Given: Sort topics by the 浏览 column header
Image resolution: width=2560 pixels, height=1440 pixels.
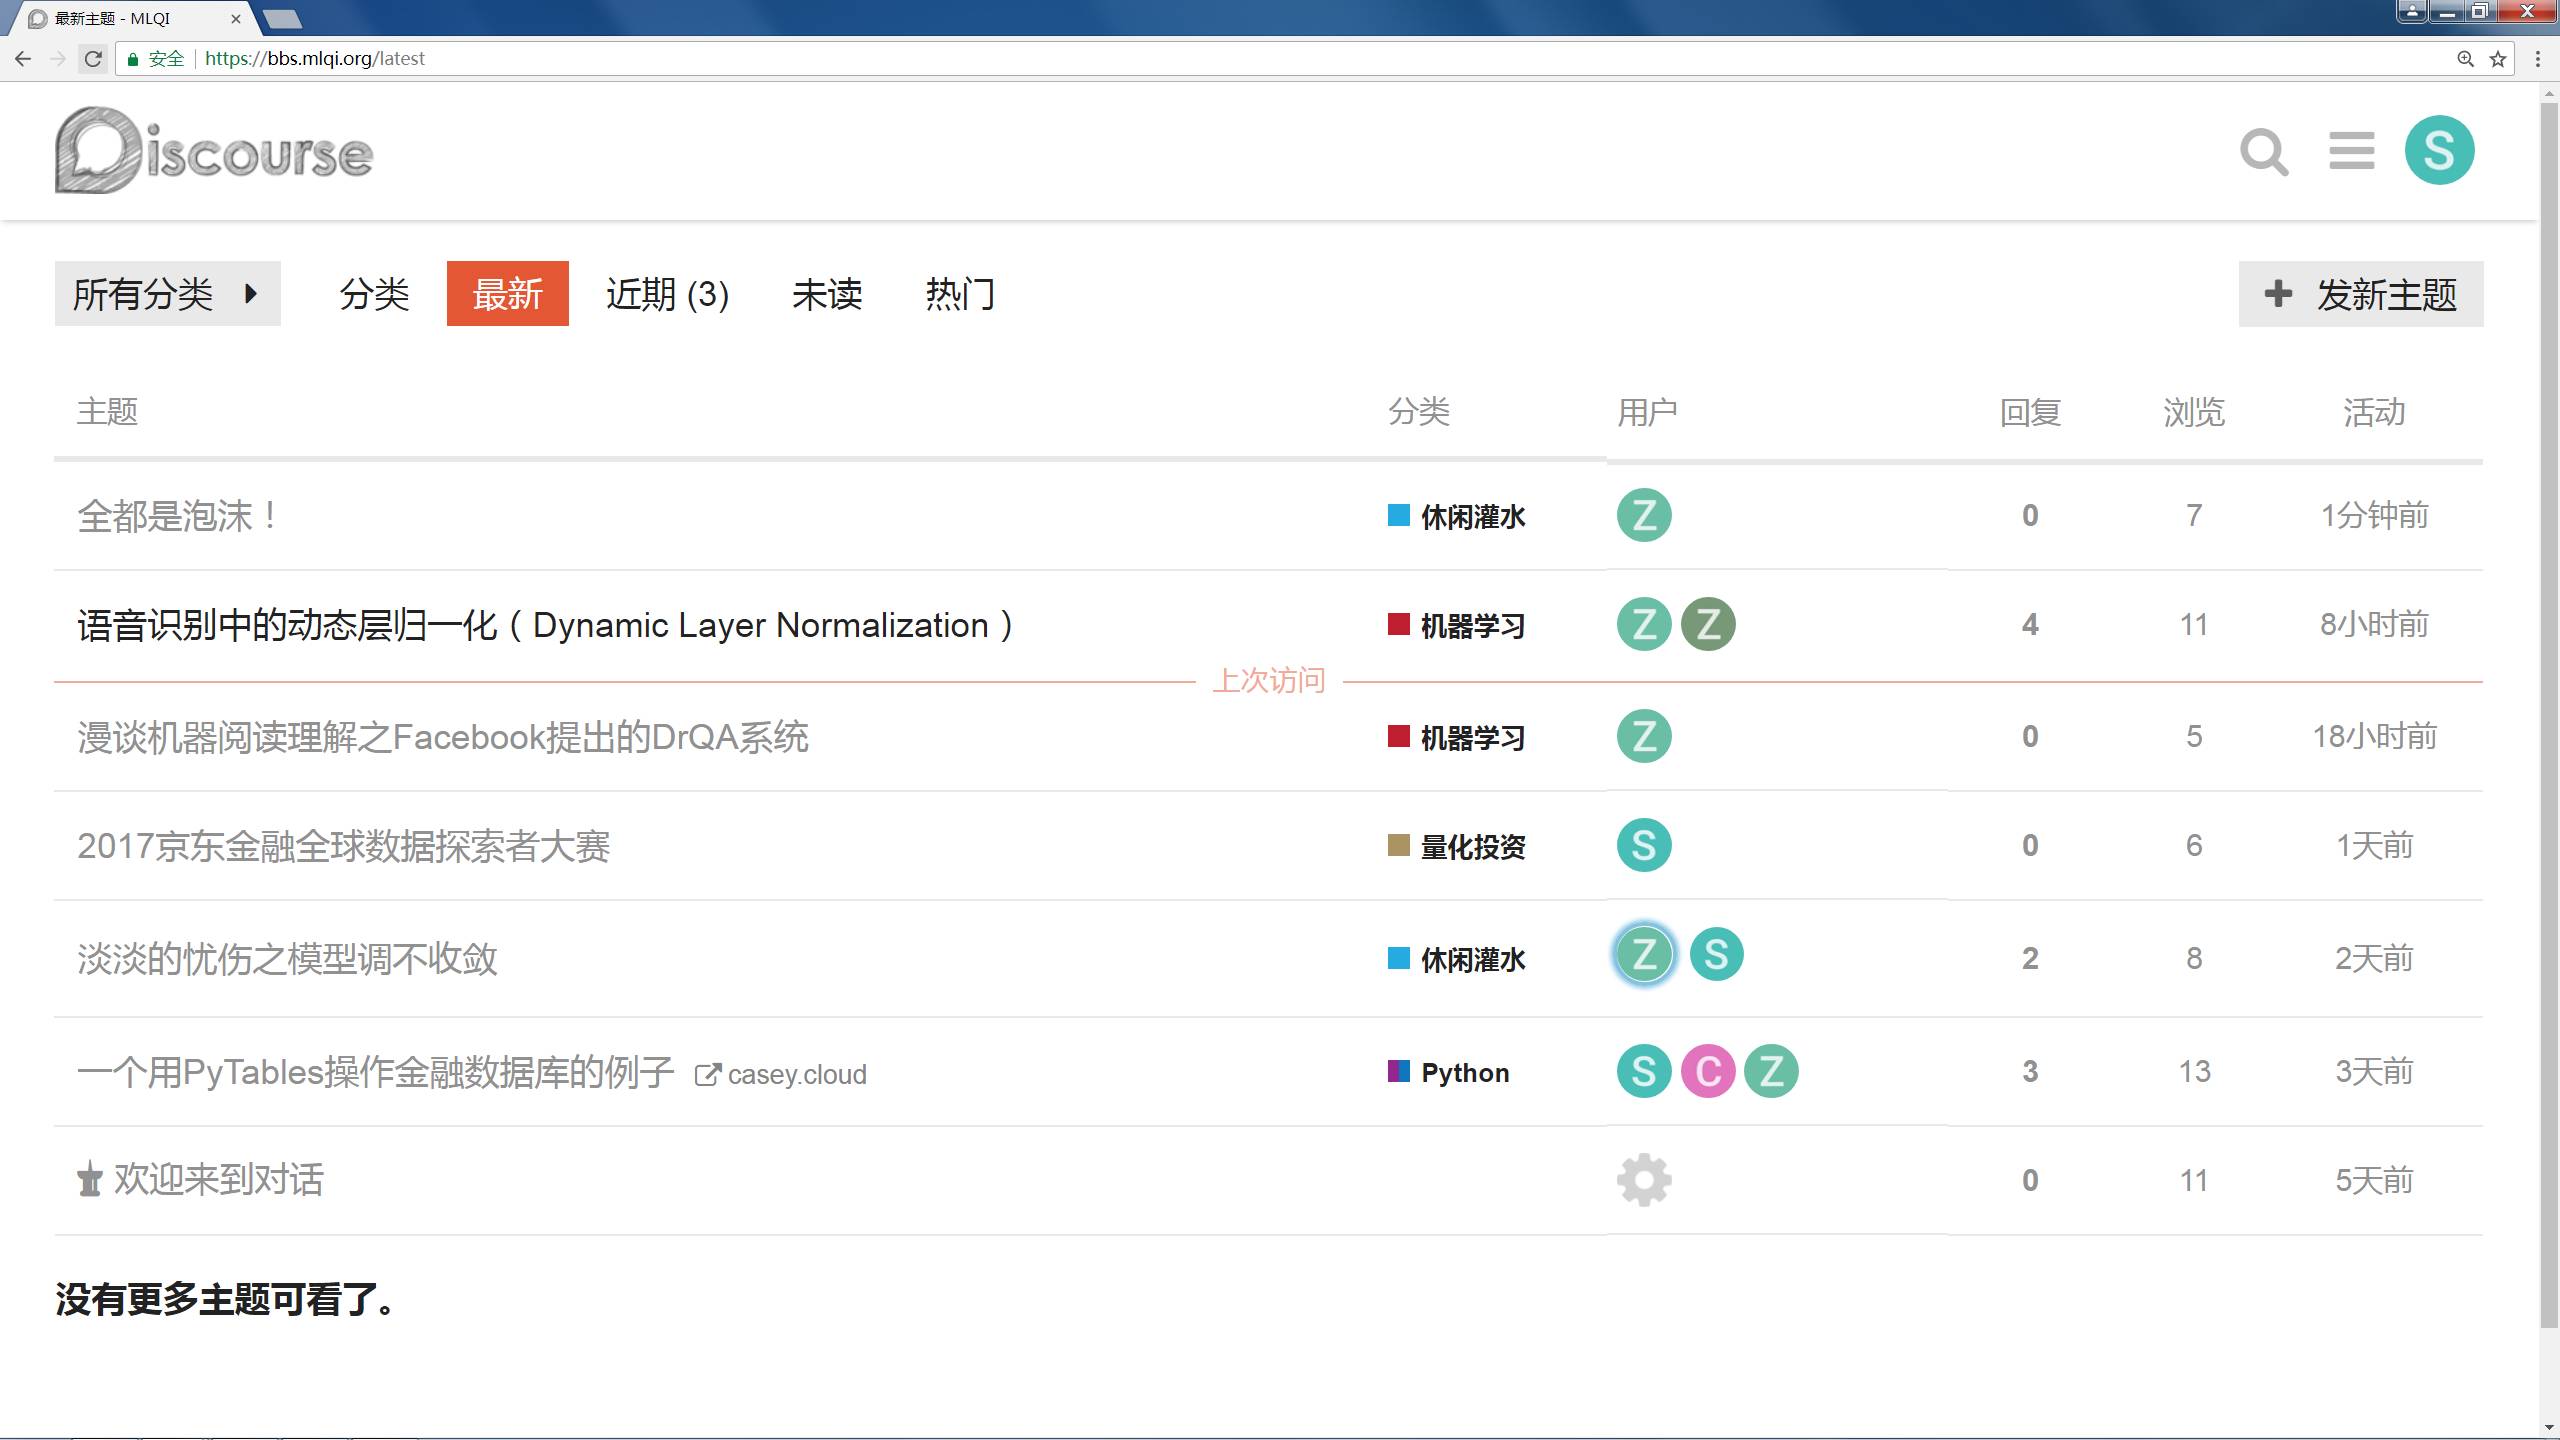Looking at the screenshot, I should (x=2193, y=412).
